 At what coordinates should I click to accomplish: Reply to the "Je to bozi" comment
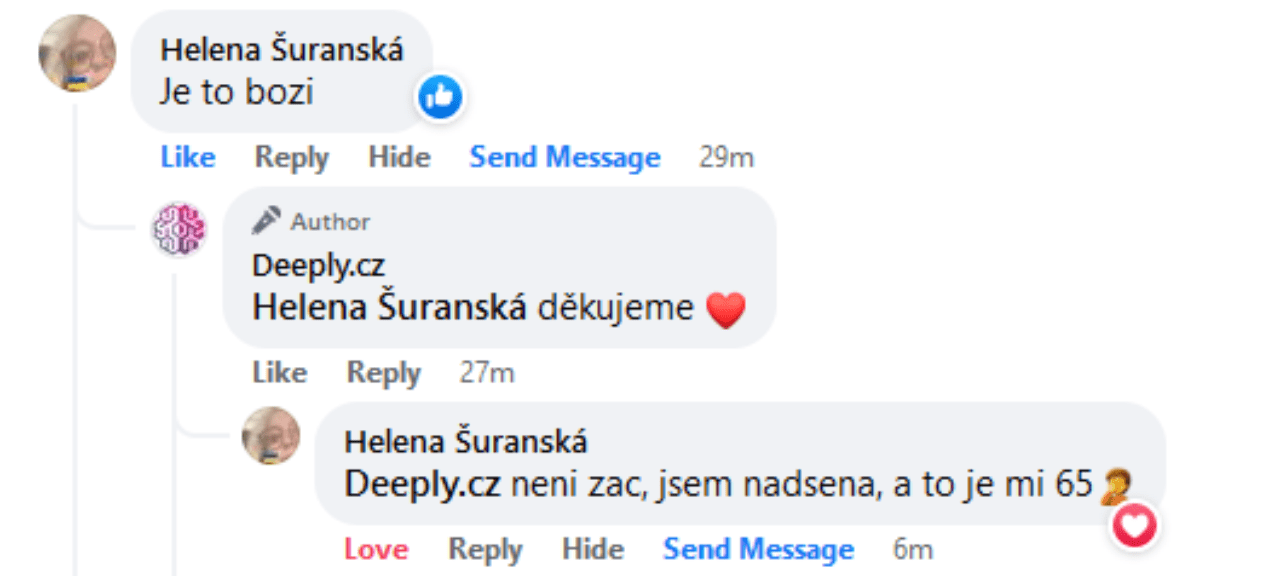pyautogui.click(x=291, y=158)
